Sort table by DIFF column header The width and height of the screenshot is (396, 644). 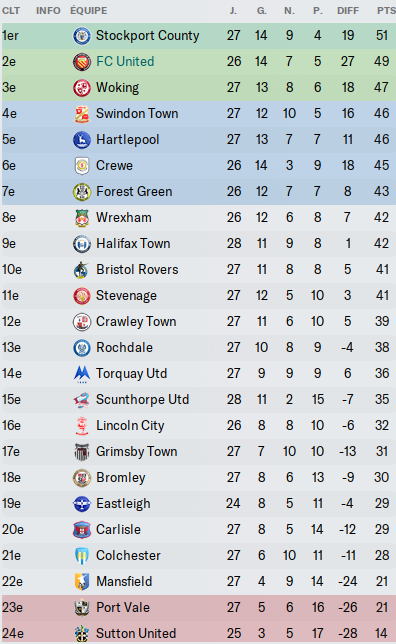tap(348, 11)
